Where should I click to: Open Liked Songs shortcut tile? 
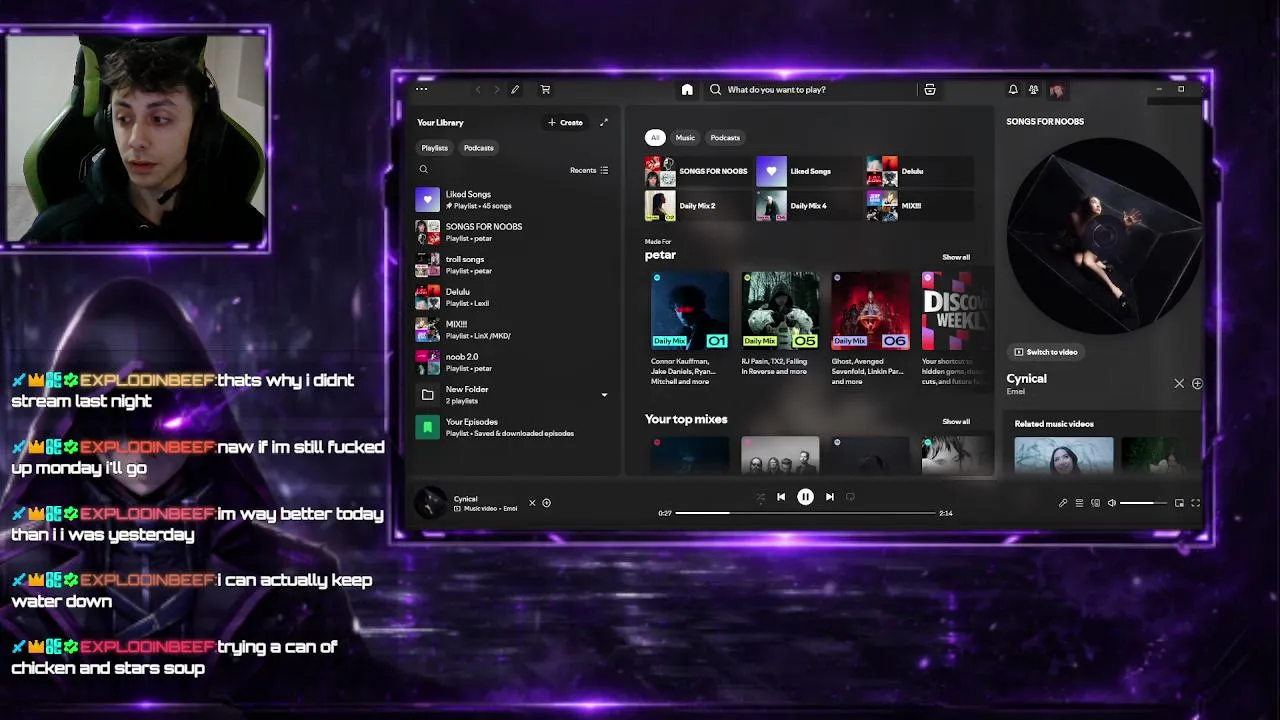pos(809,171)
